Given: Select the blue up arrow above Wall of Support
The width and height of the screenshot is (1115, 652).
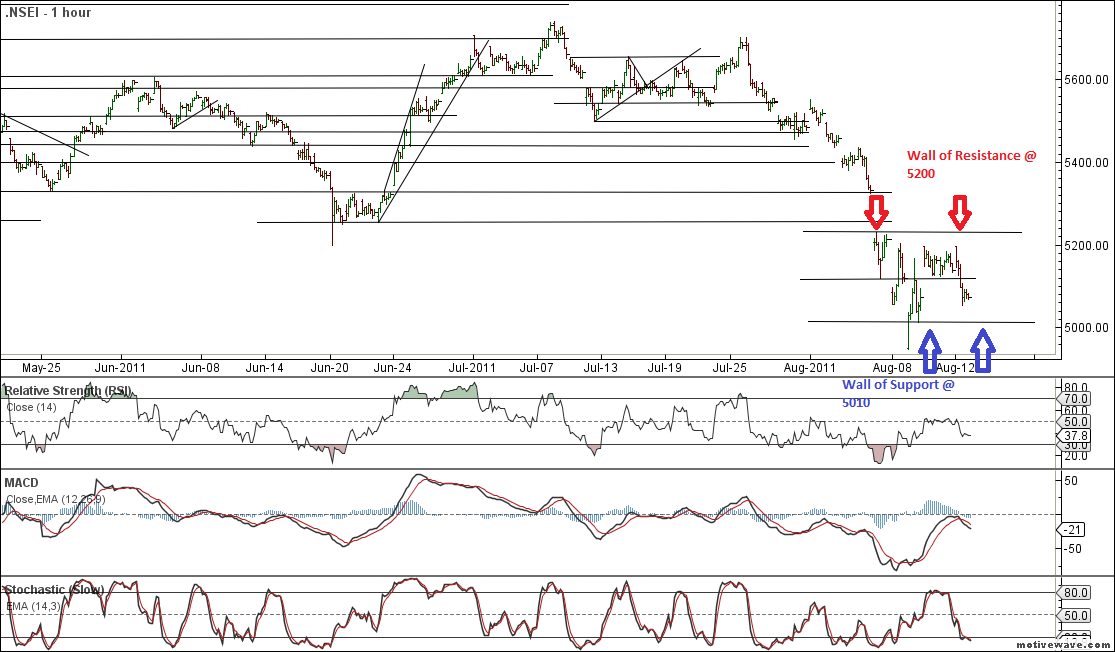Looking at the screenshot, I should (930, 351).
